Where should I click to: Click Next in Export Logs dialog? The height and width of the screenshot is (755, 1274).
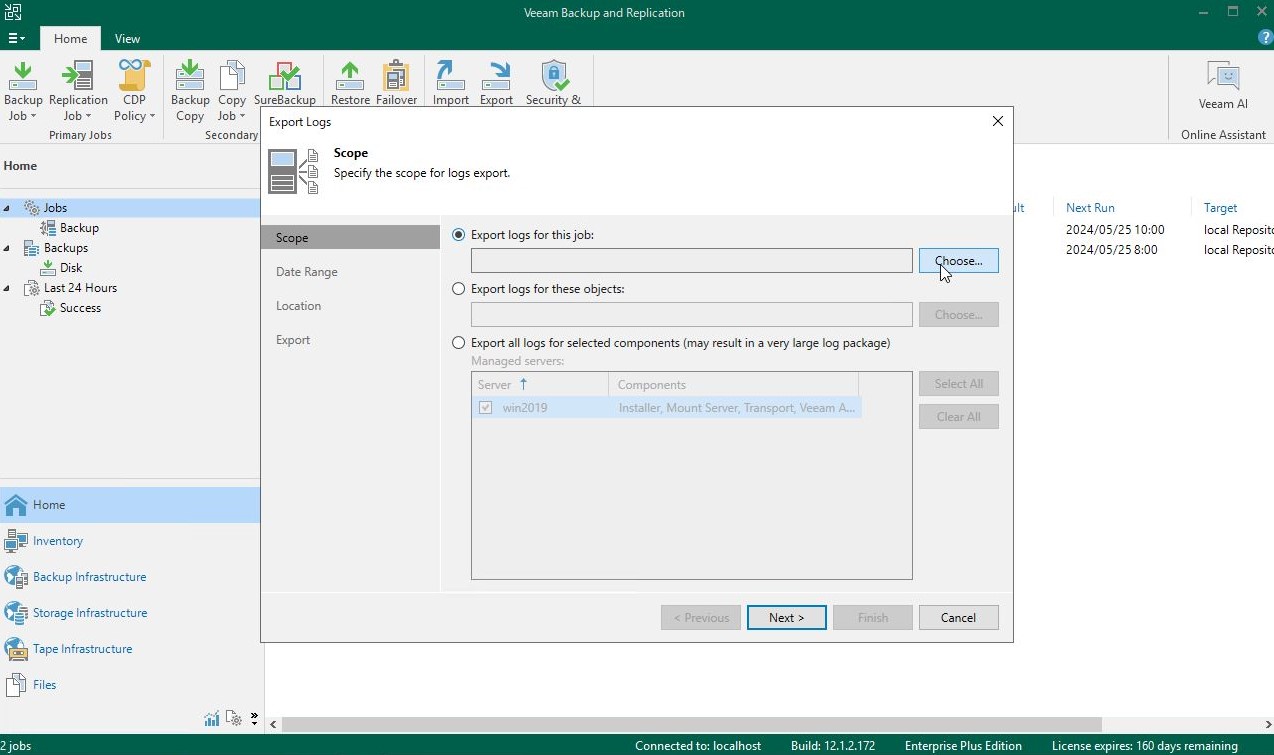[x=787, y=618]
